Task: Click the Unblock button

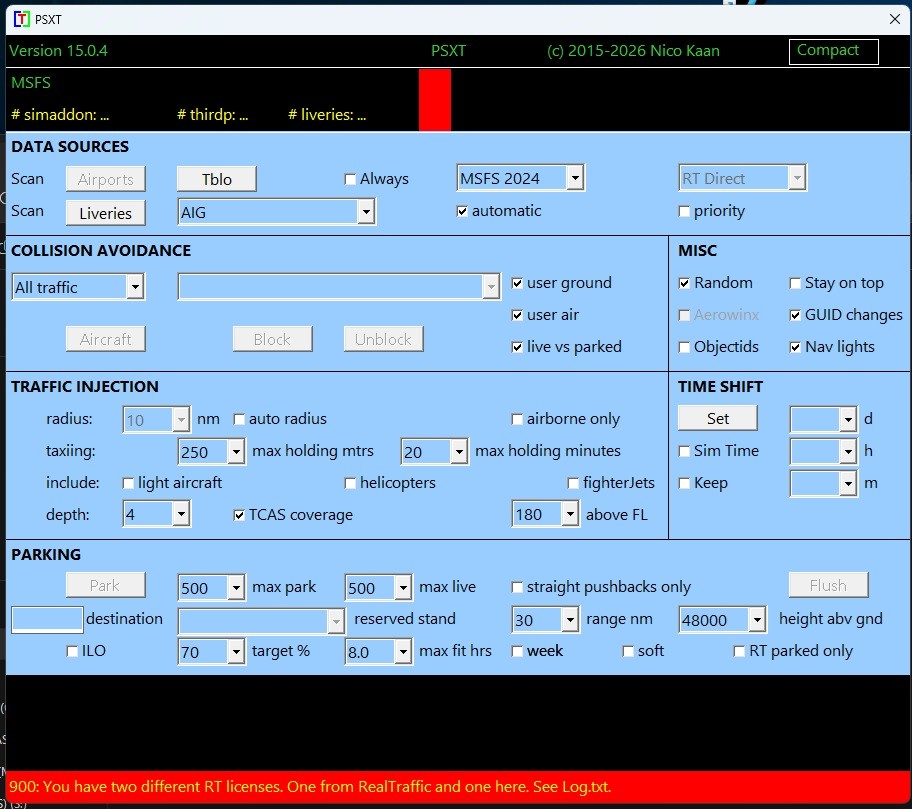Action: click(383, 339)
